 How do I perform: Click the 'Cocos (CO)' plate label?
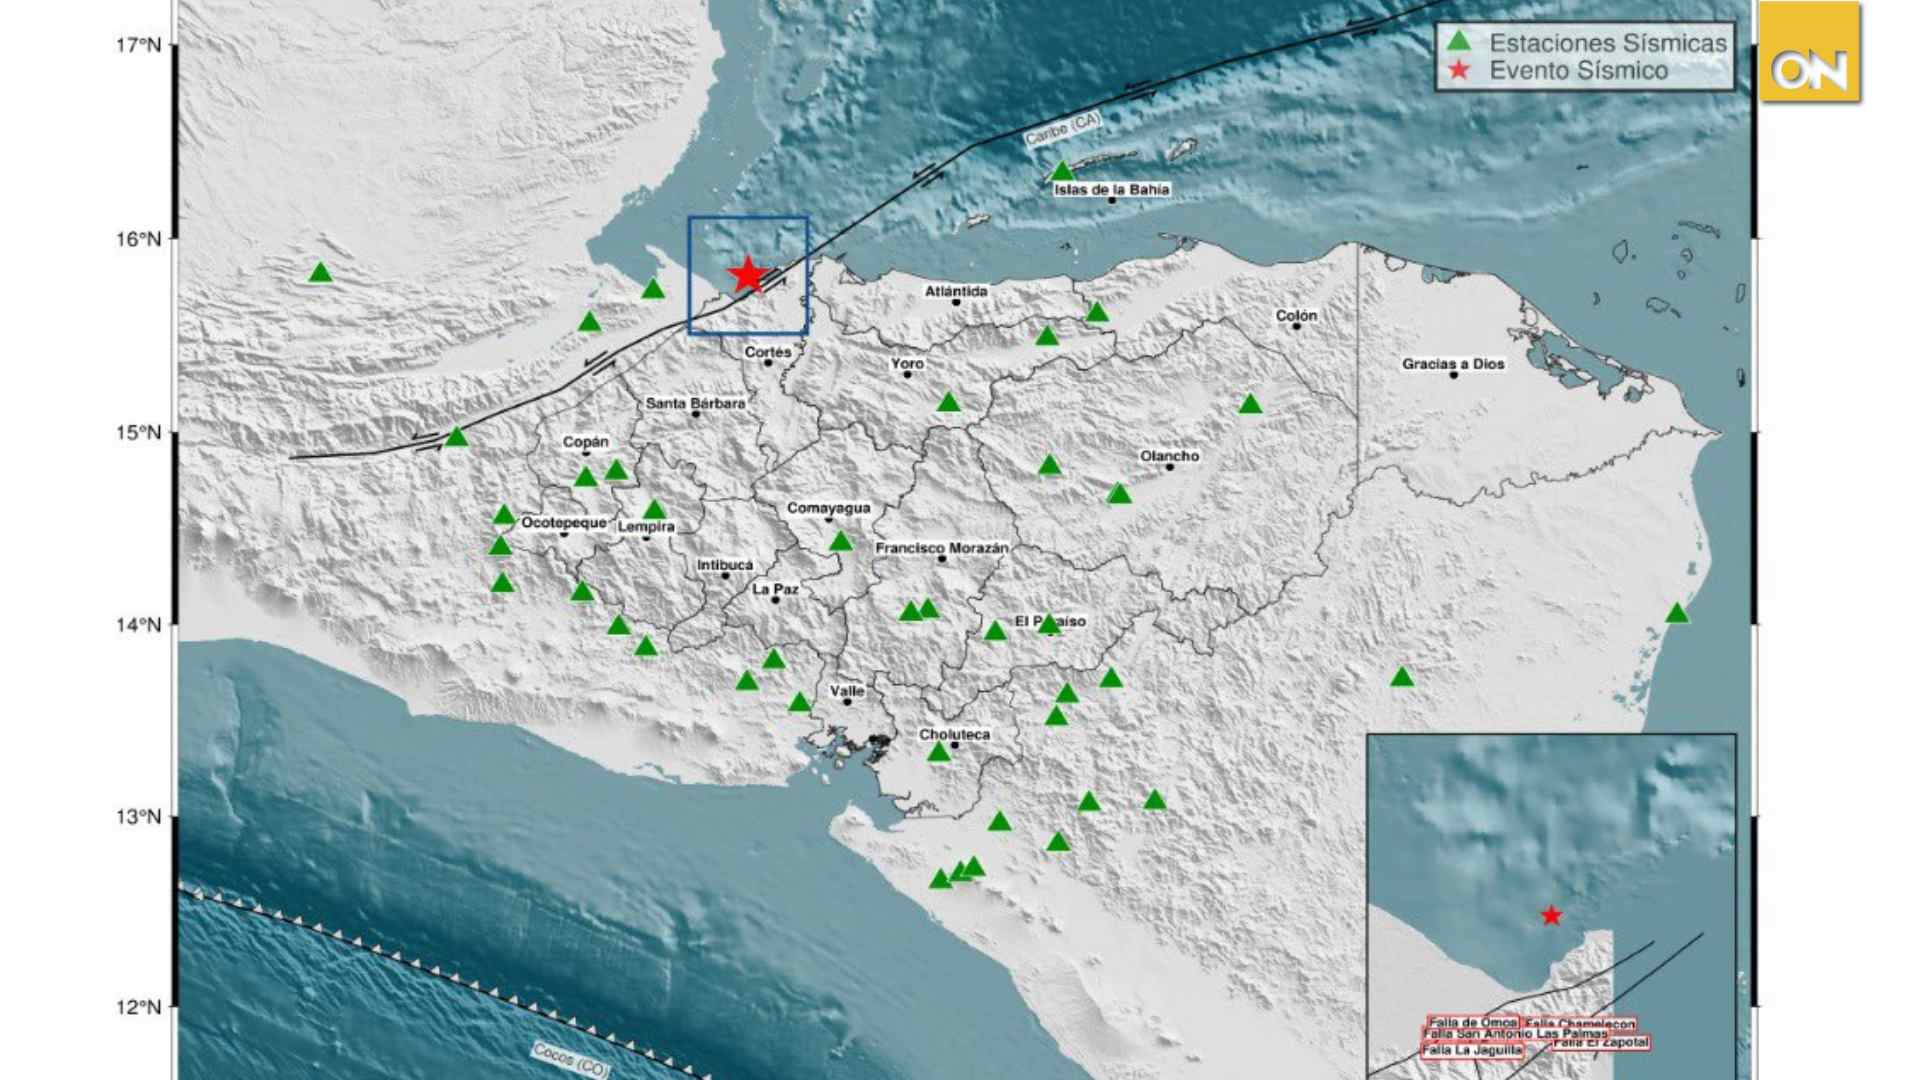point(570,1059)
